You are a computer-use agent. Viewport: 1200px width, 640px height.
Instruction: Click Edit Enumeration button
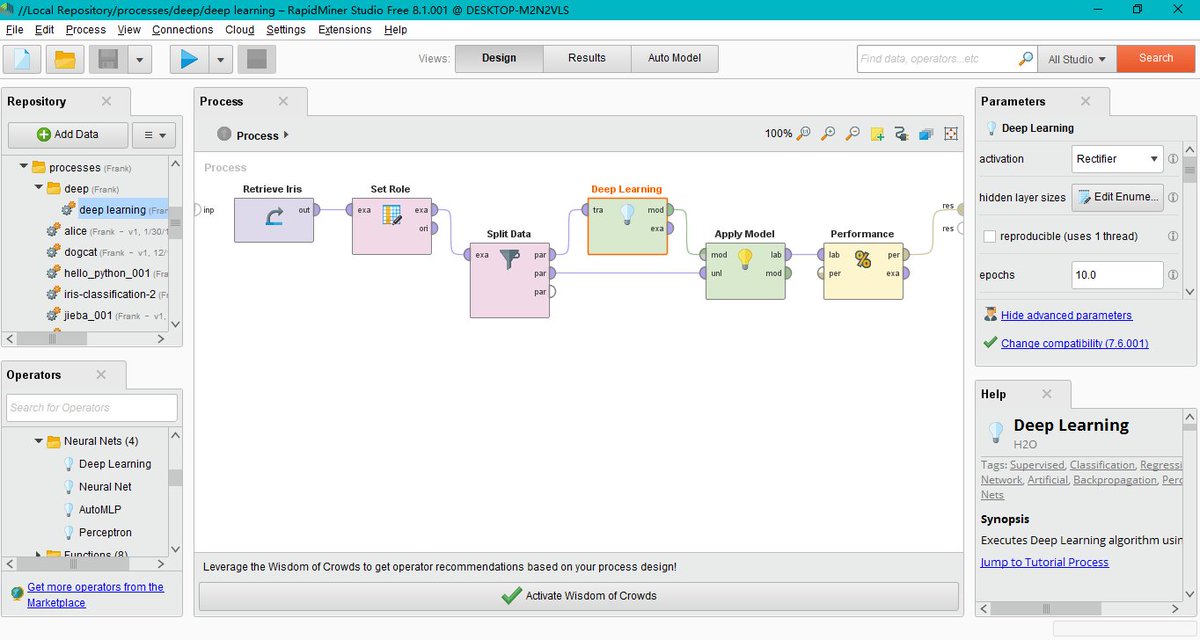[1117, 197]
